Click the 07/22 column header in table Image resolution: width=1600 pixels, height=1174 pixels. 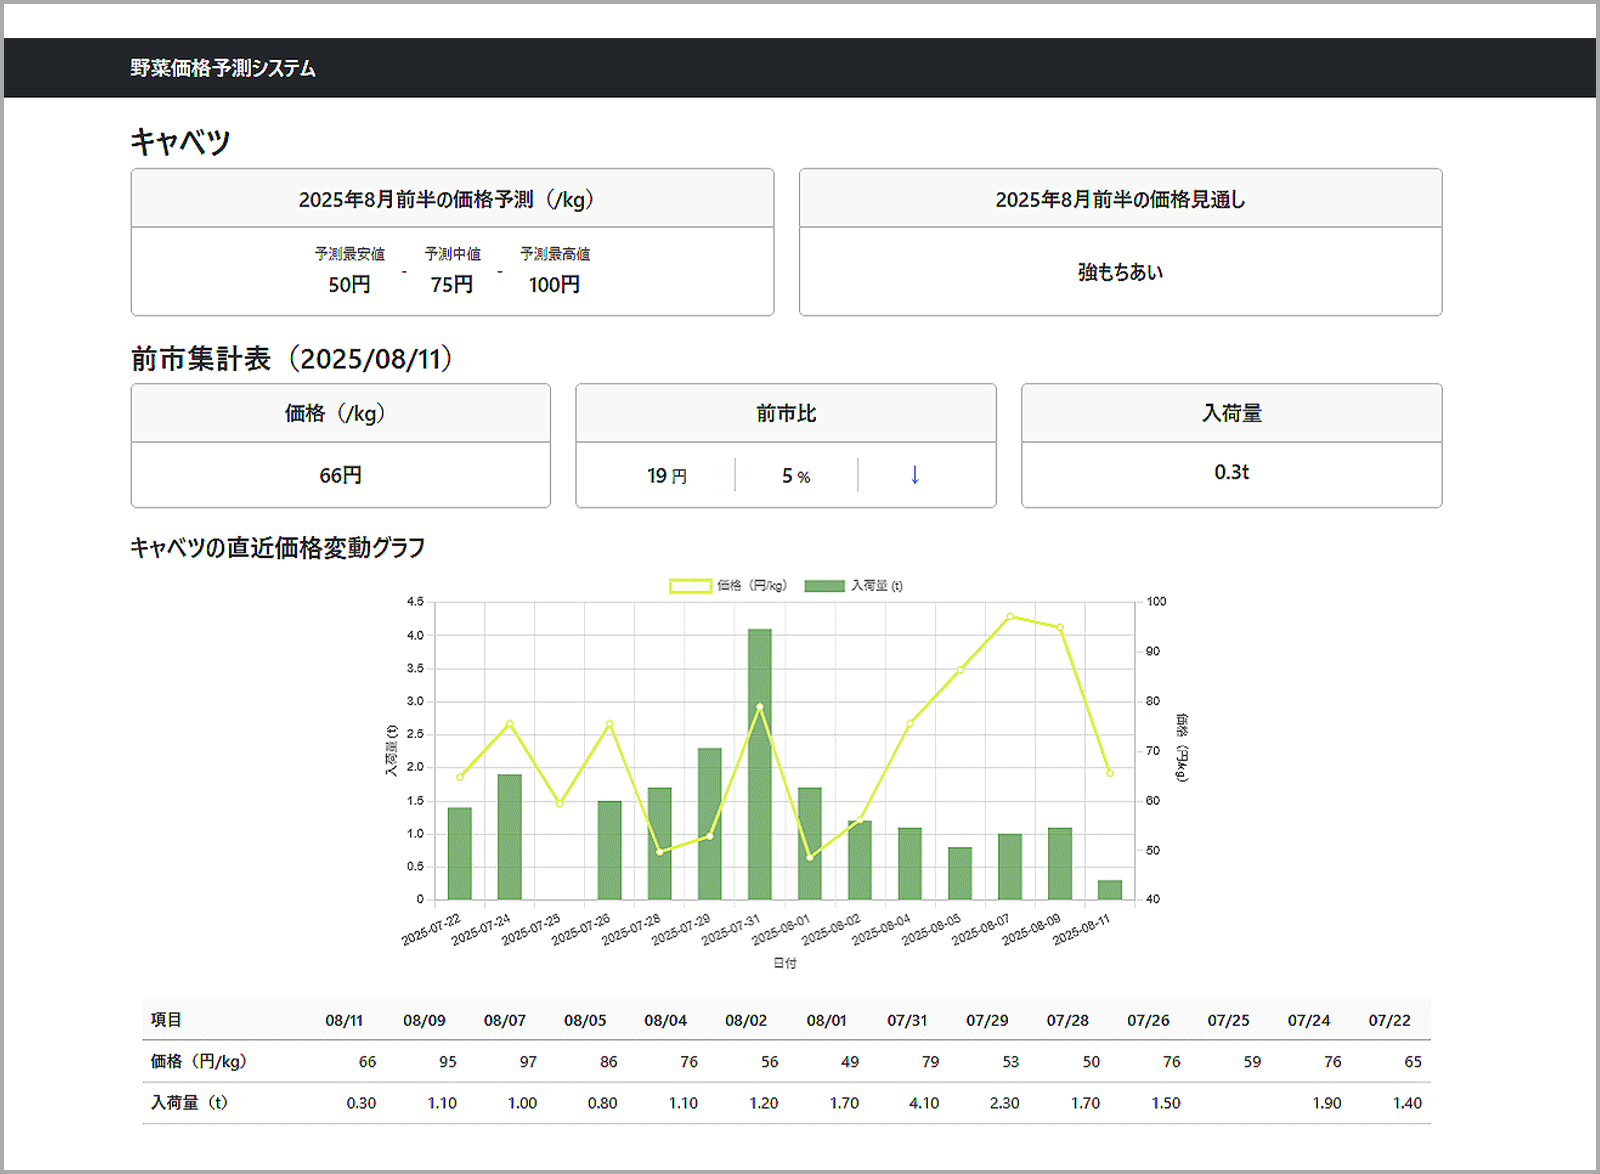[x=1389, y=1020]
